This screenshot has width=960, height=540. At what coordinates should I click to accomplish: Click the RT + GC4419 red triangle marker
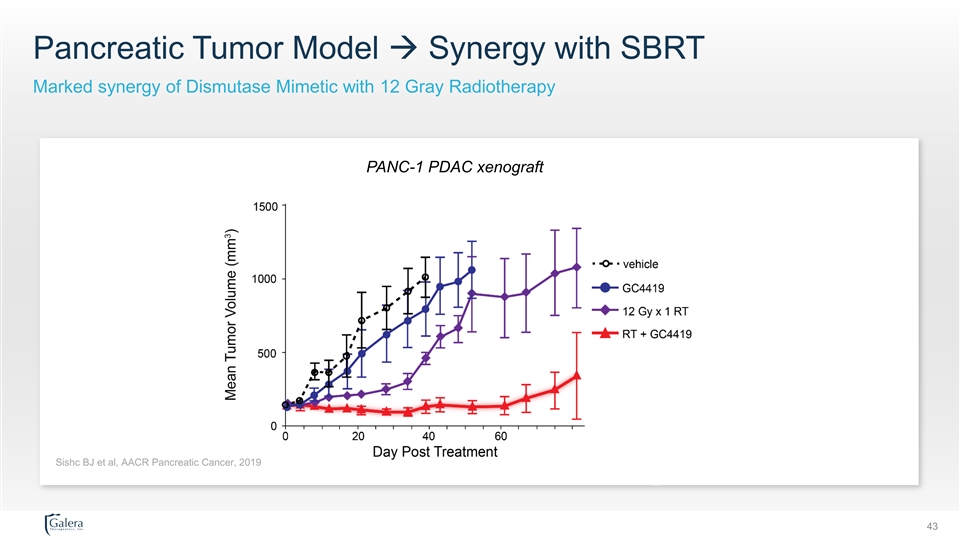pyautogui.click(x=606, y=333)
